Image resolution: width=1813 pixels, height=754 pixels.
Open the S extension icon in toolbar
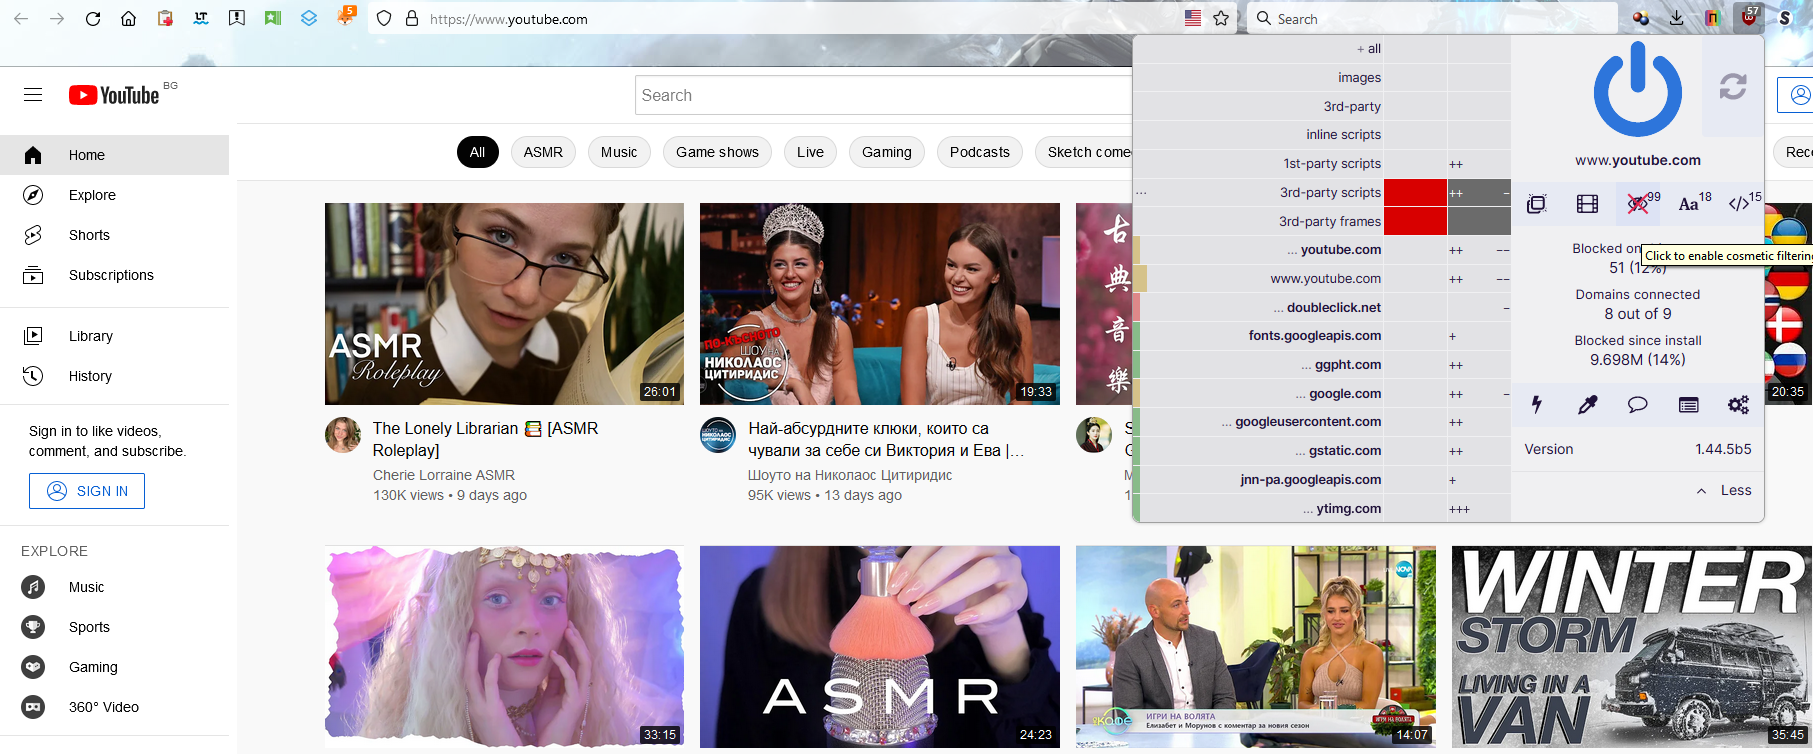coord(1785,18)
